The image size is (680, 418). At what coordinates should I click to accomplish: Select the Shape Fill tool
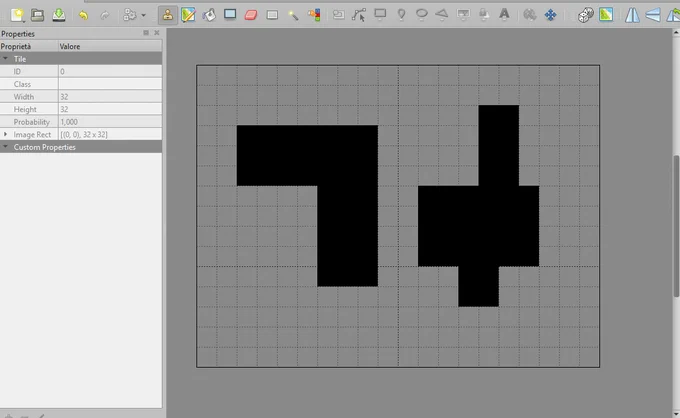[230, 15]
